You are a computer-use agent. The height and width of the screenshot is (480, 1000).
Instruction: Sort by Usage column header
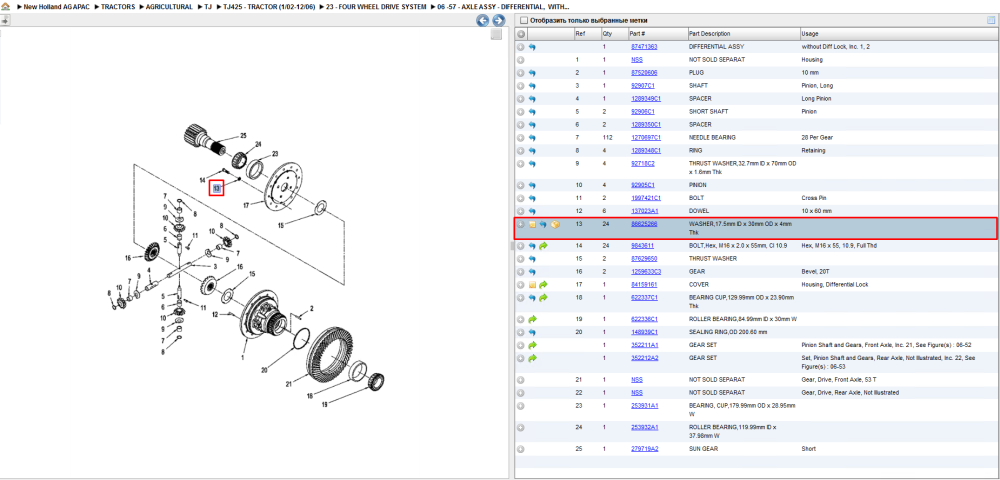[899, 34]
